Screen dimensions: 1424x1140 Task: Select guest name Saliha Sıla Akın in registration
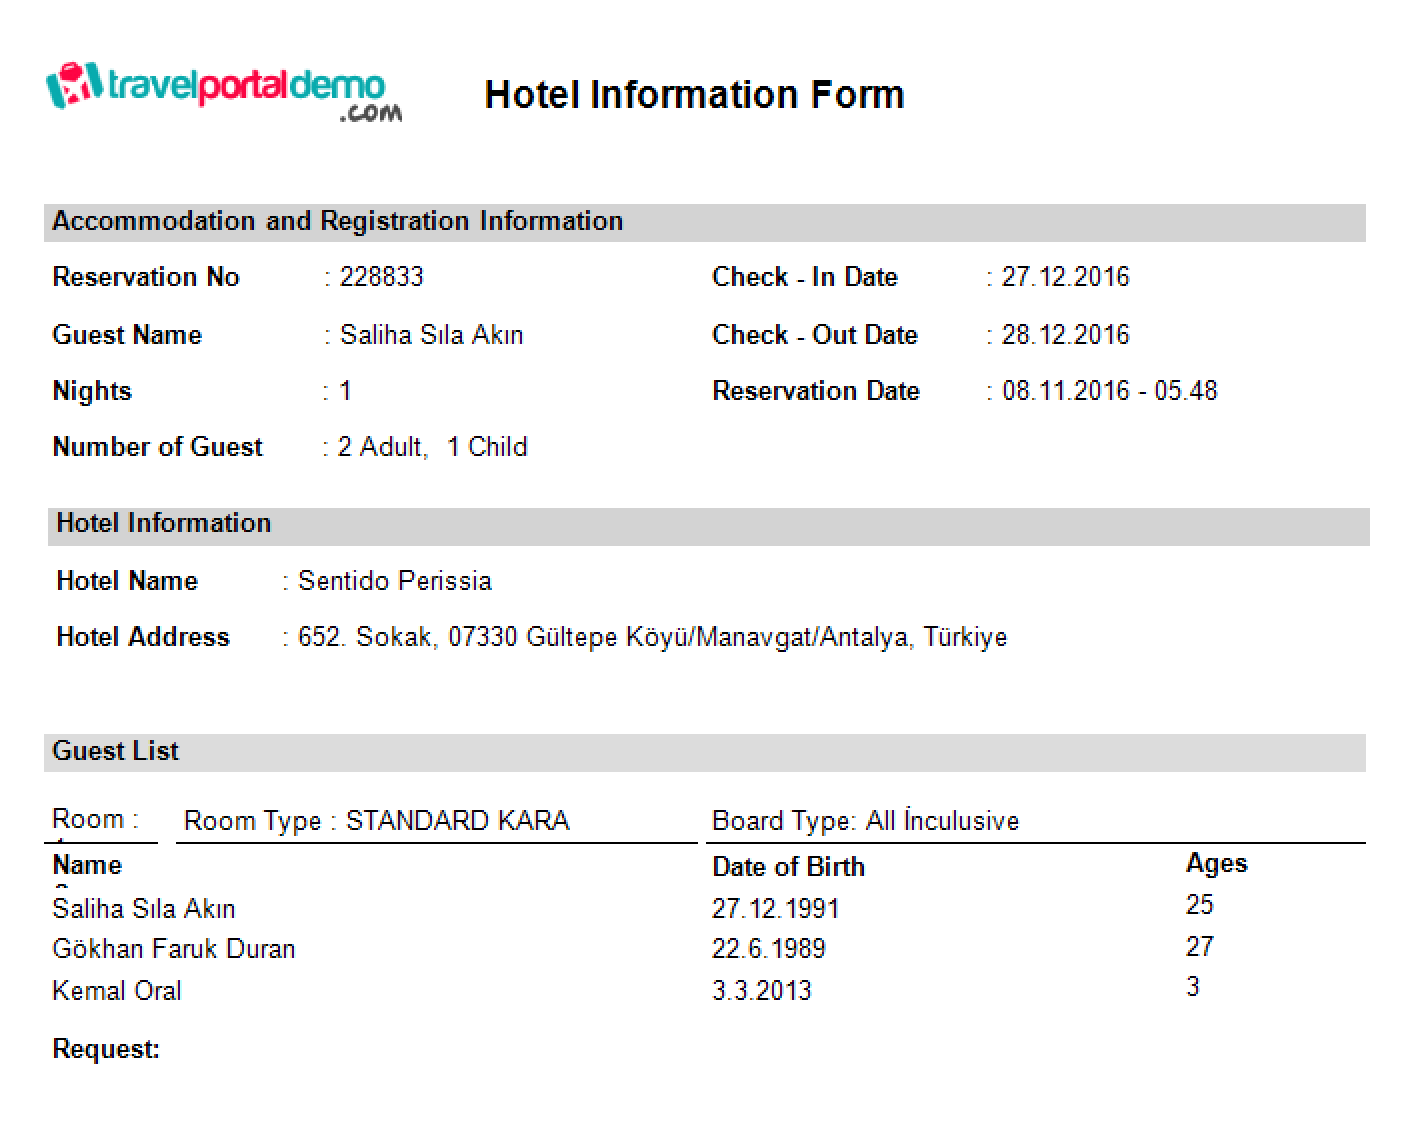tap(431, 335)
